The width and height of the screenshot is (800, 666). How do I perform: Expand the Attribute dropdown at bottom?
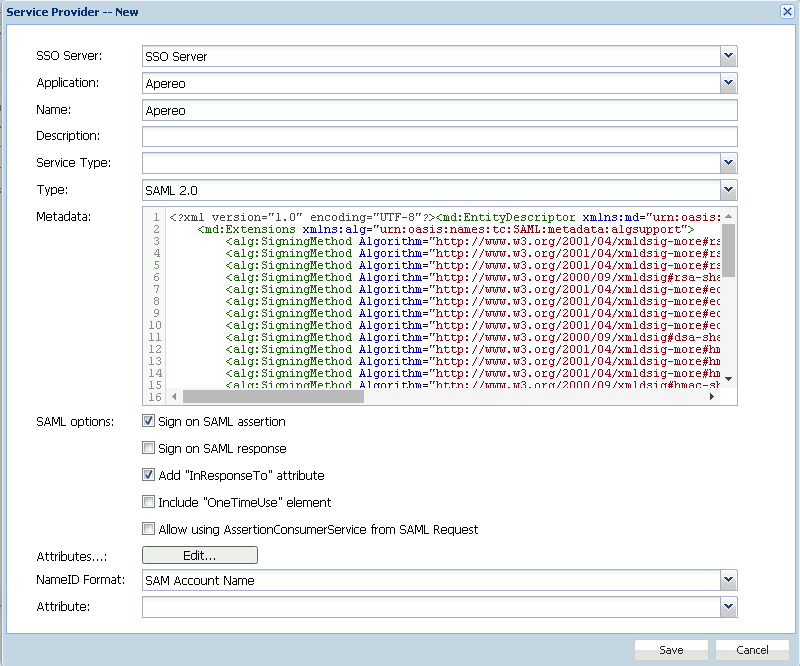728,607
